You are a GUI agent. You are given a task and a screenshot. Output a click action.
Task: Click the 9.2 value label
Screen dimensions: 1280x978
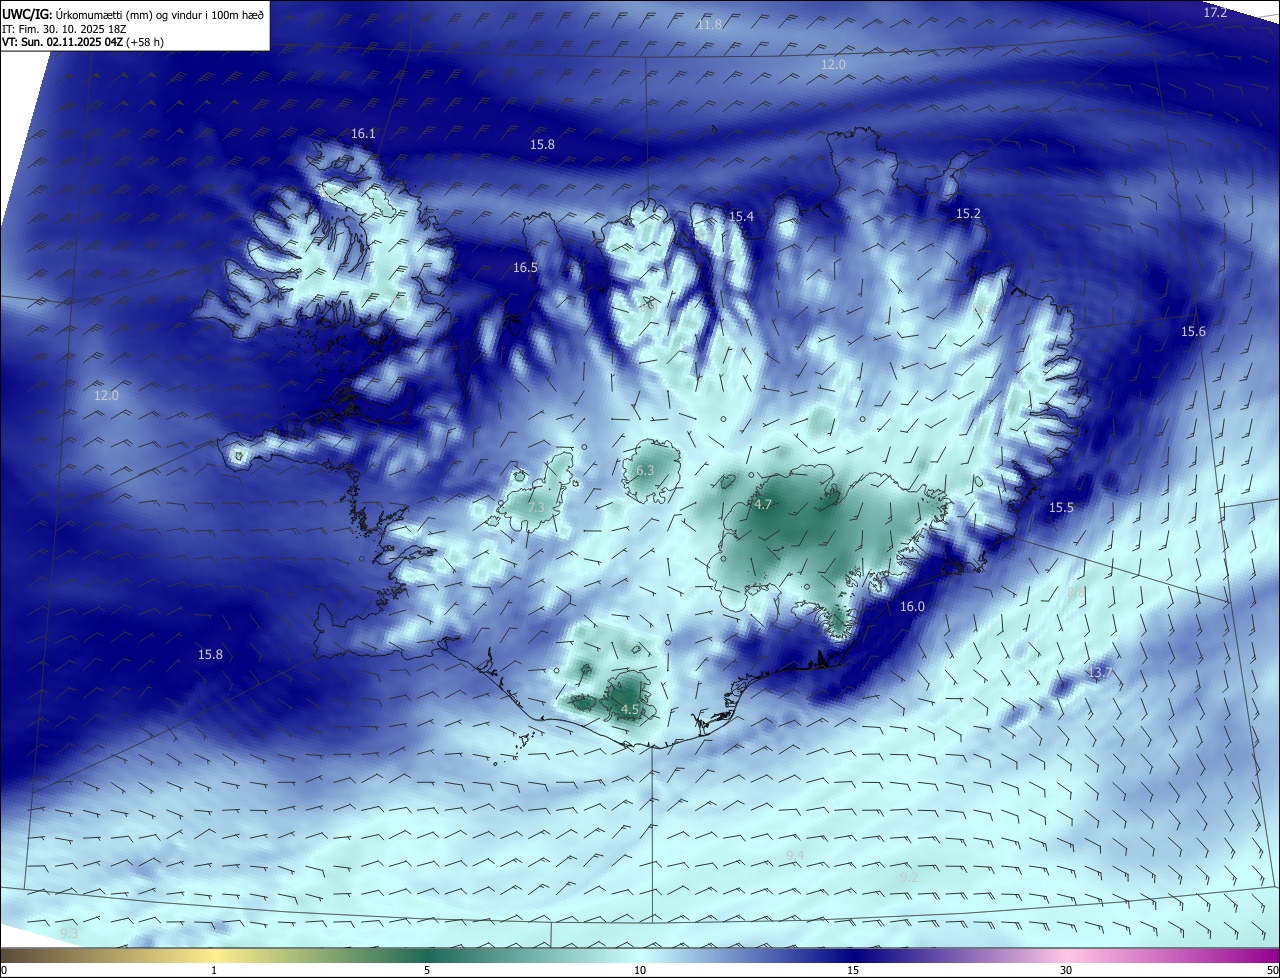[909, 876]
